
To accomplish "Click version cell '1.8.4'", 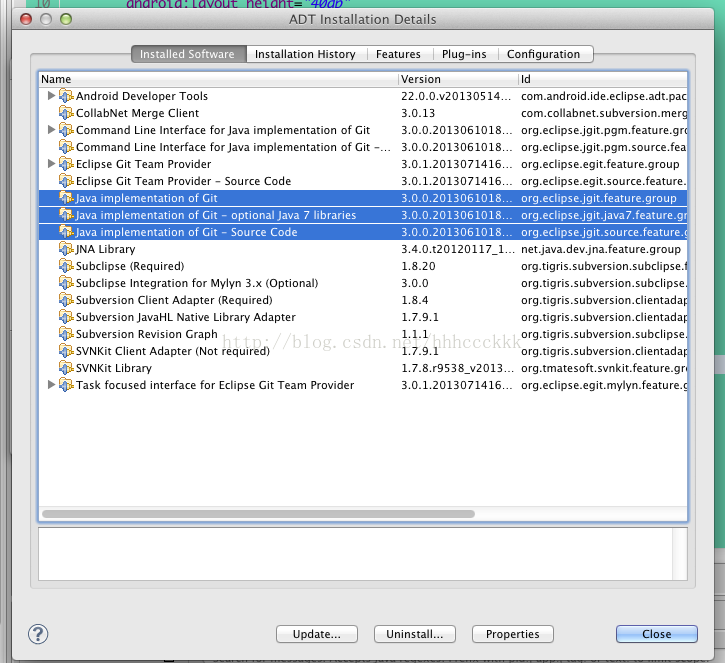I will pyautogui.click(x=414, y=300).
